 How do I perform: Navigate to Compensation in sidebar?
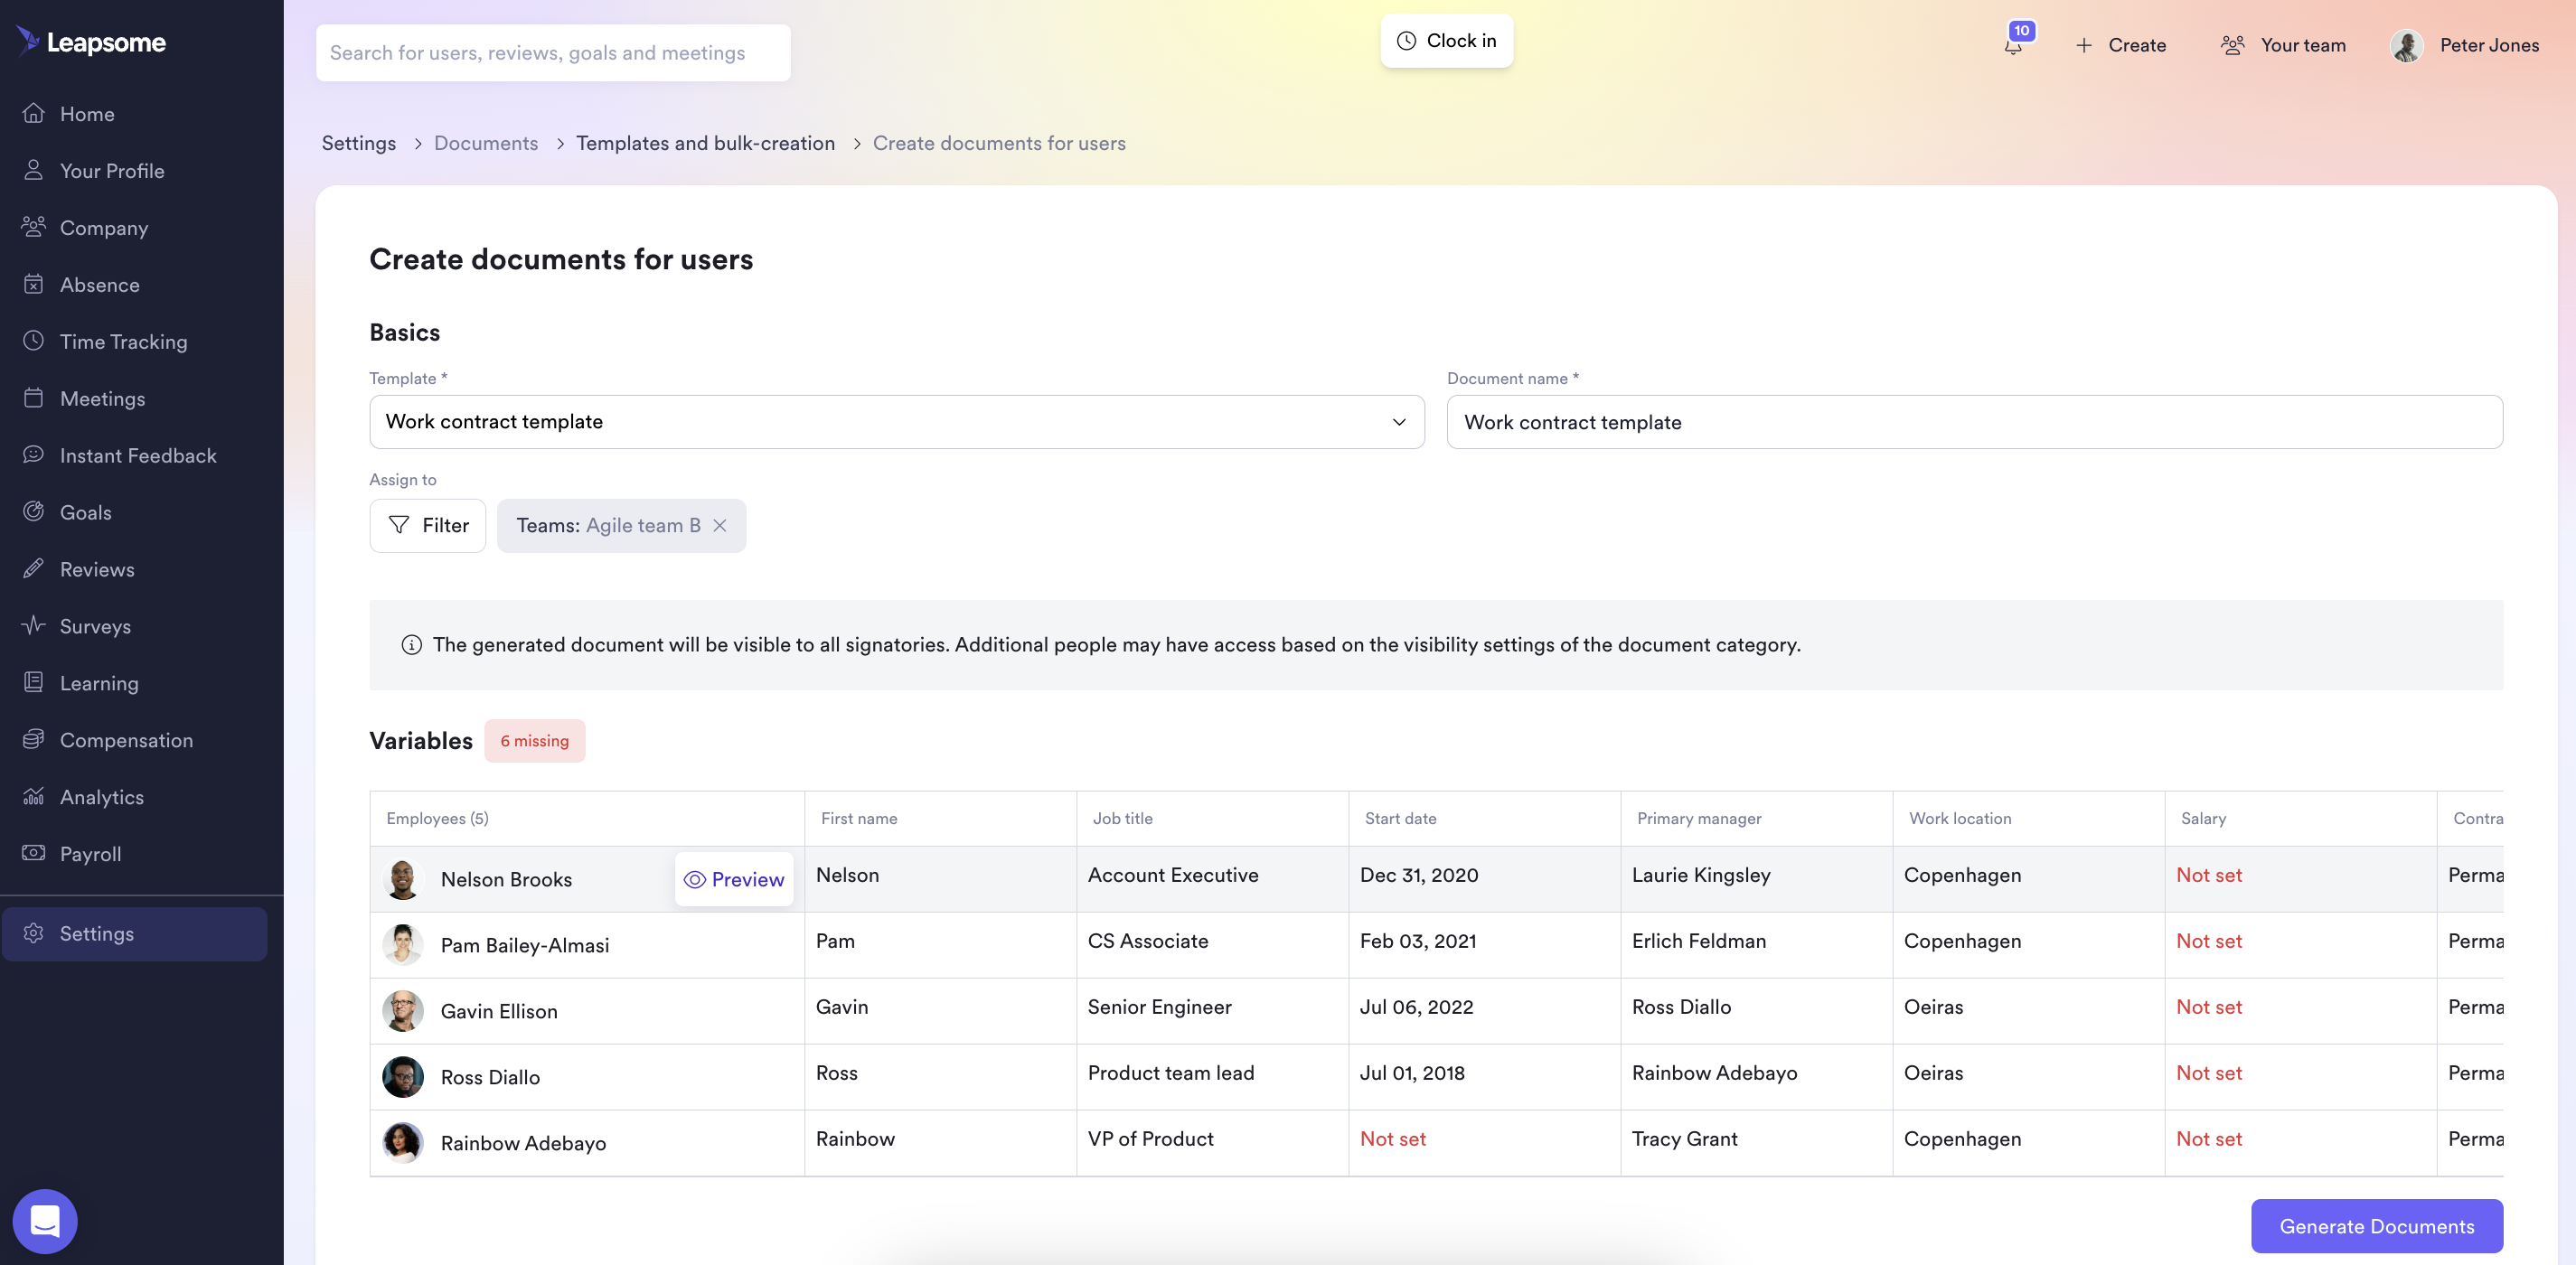(x=126, y=740)
